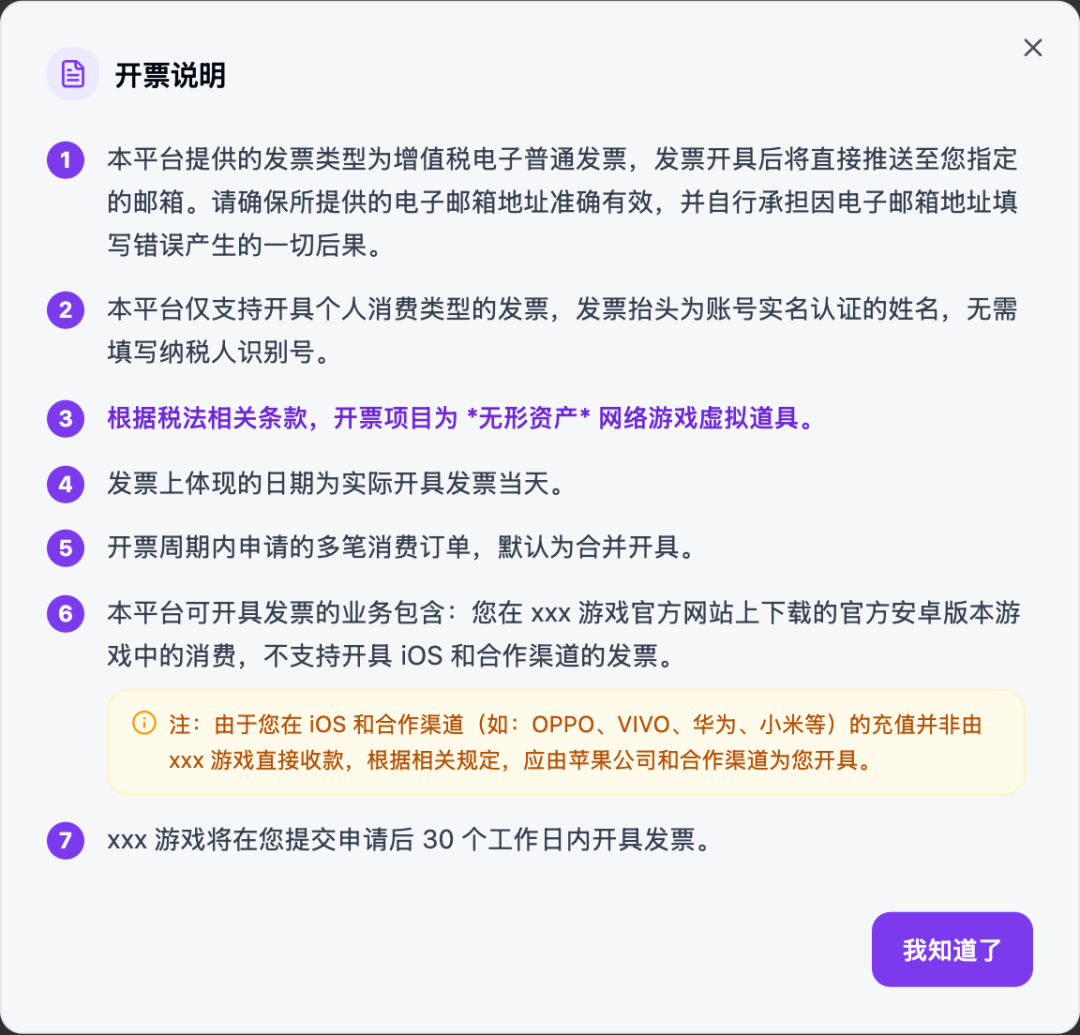Click the orange info icon in the note
1080x1035 pixels.
(x=144, y=723)
